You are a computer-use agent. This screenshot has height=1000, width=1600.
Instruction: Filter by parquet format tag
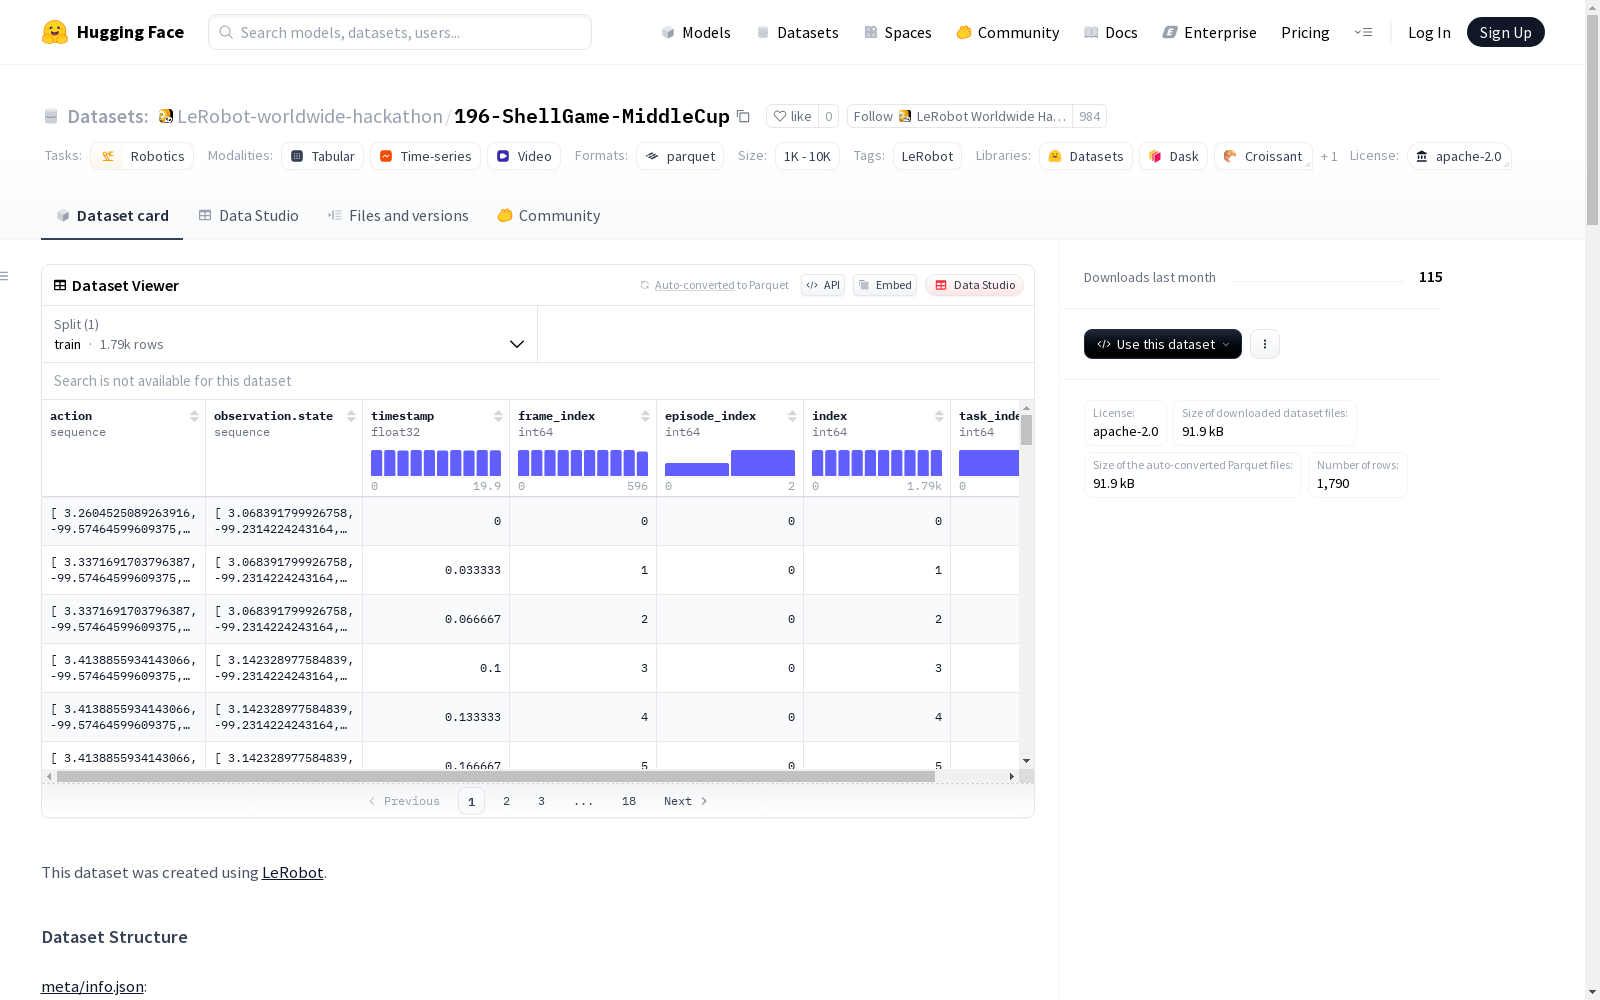[x=680, y=156]
